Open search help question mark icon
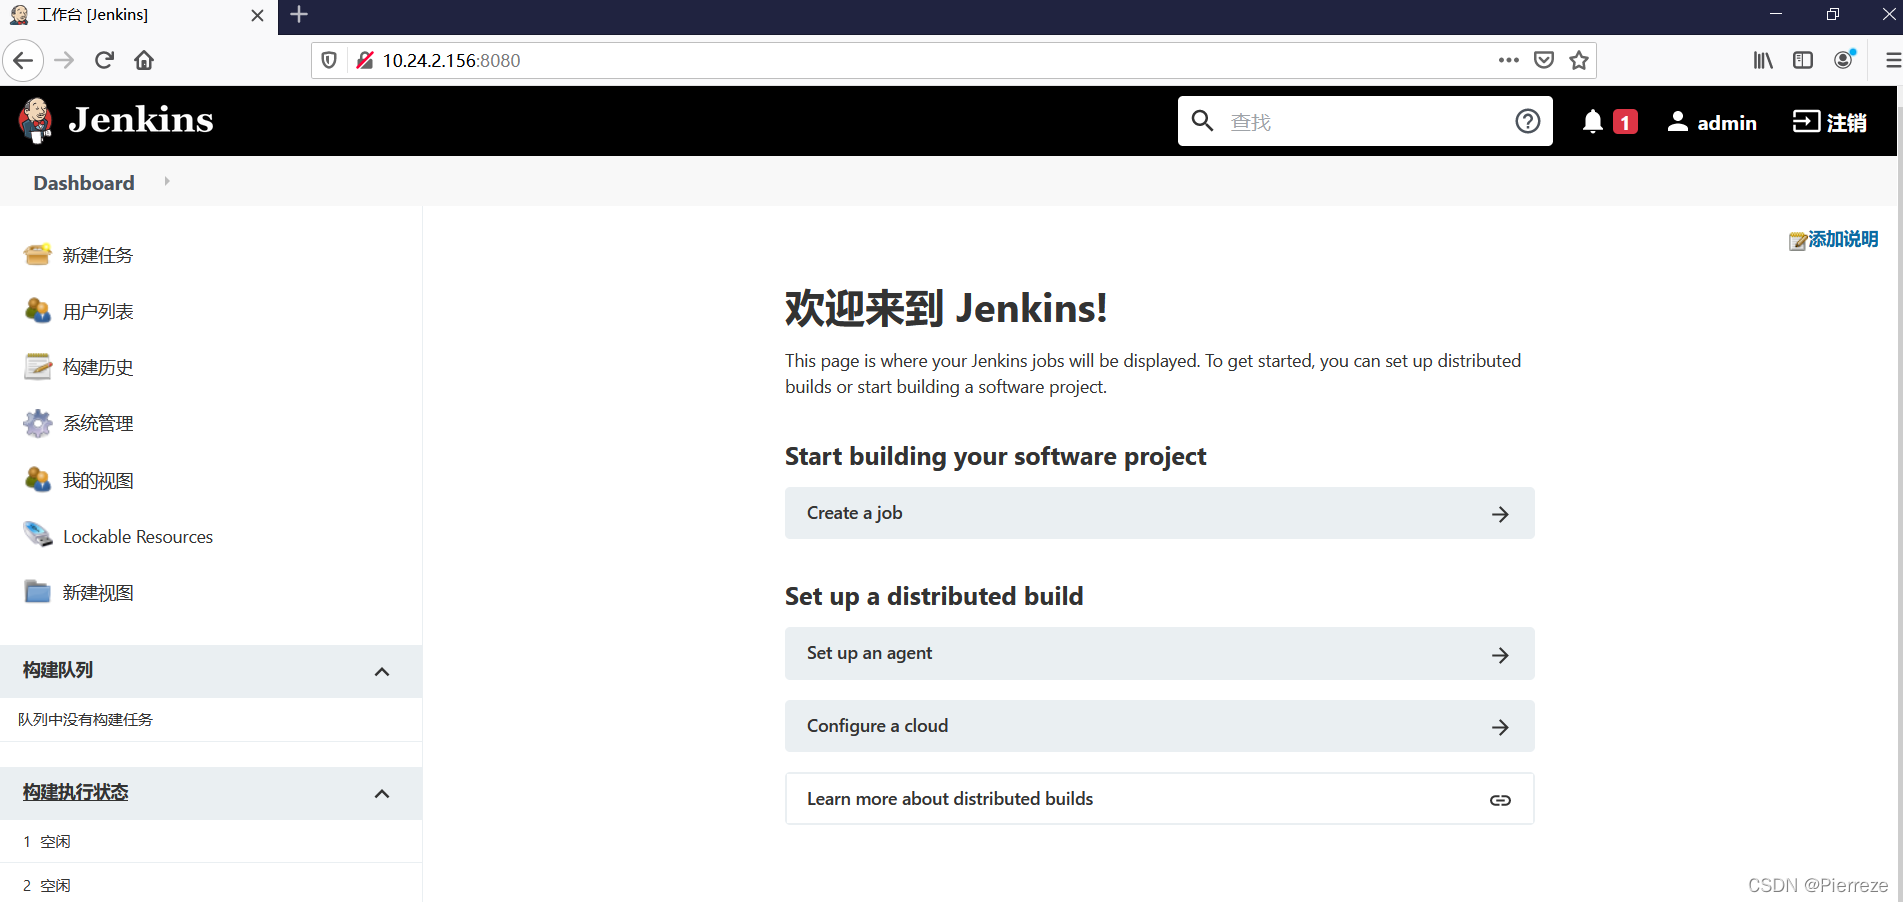The height and width of the screenshot is (902, 1903). [x=1527, y=121]
